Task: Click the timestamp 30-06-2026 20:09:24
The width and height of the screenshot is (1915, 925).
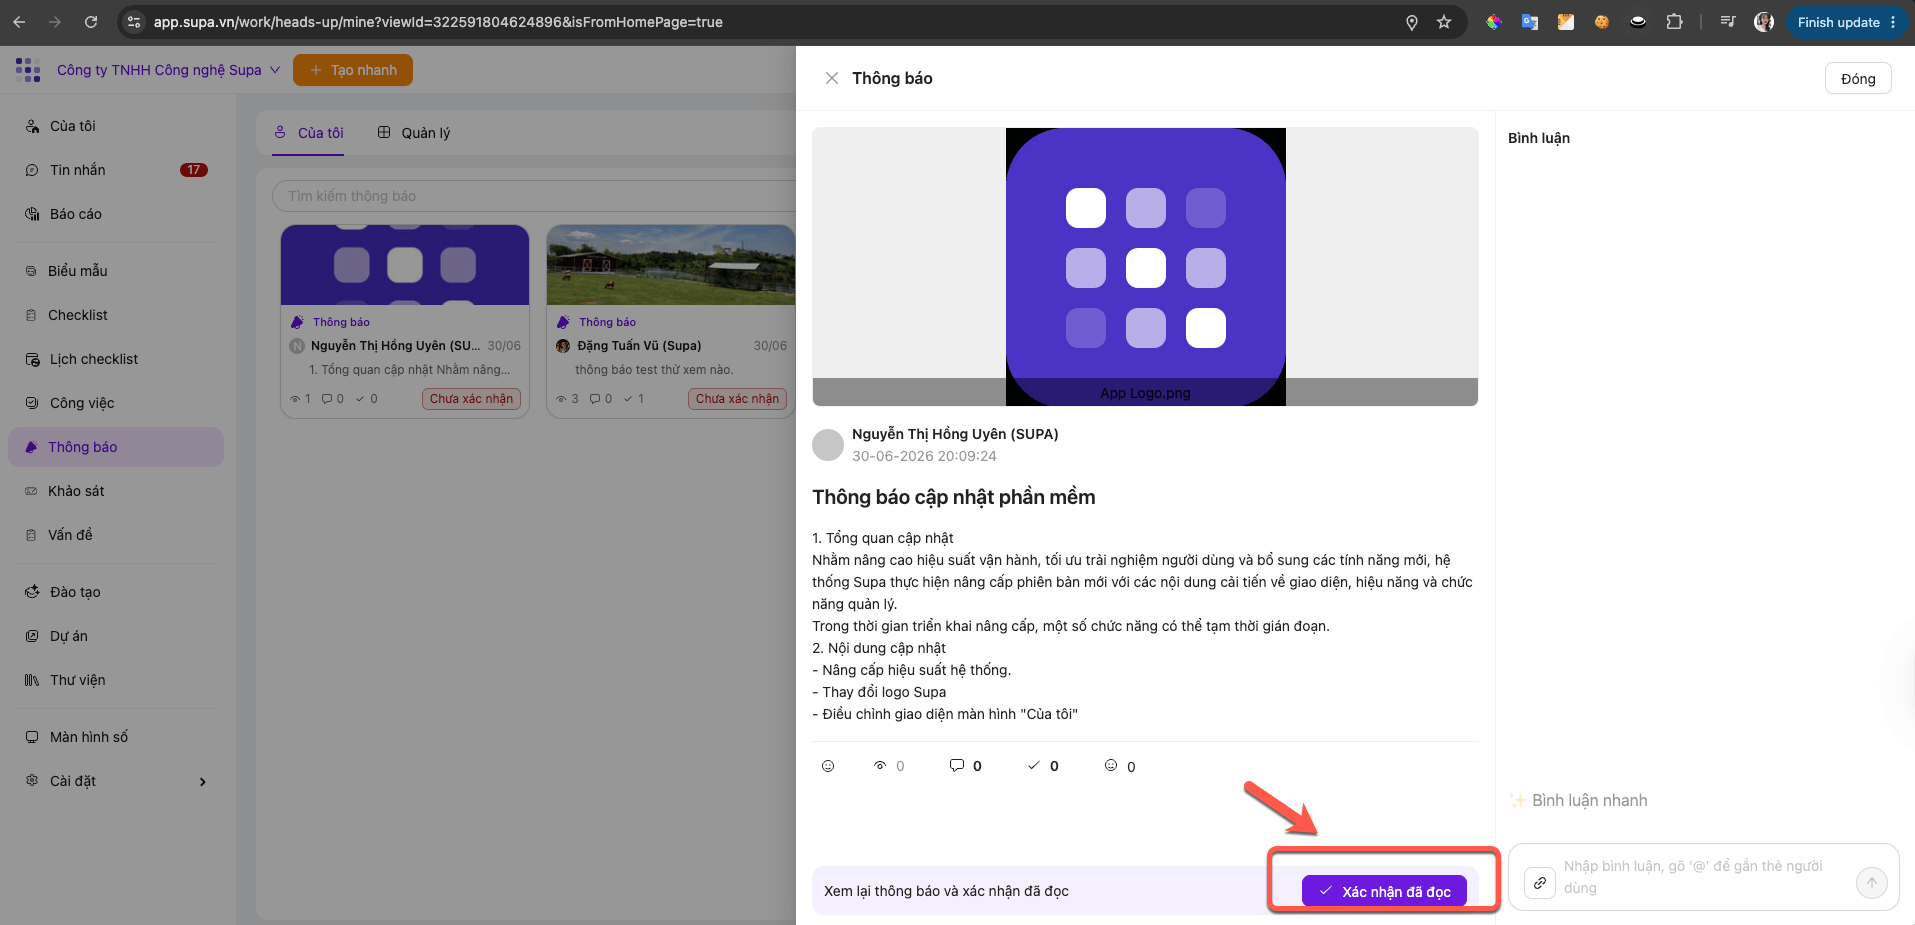Action: pos(924,456)
